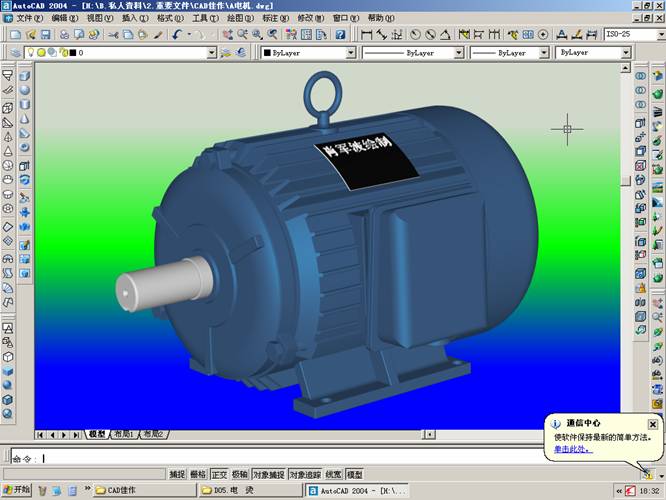
Task: Click the Angular Dimension tool
Action: click(x=445, y=35)
